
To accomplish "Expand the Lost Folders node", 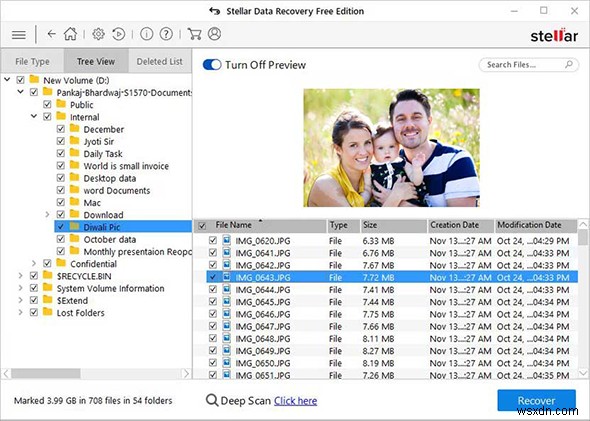I will pos(21,312).
